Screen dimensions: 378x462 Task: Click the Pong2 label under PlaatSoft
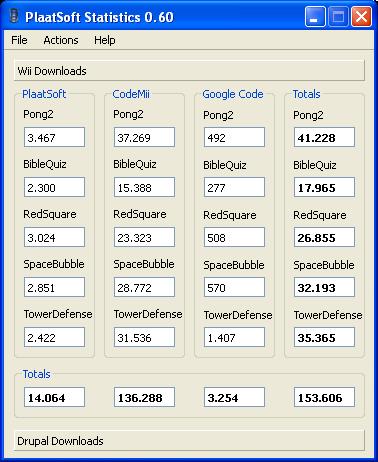point(38,114)
